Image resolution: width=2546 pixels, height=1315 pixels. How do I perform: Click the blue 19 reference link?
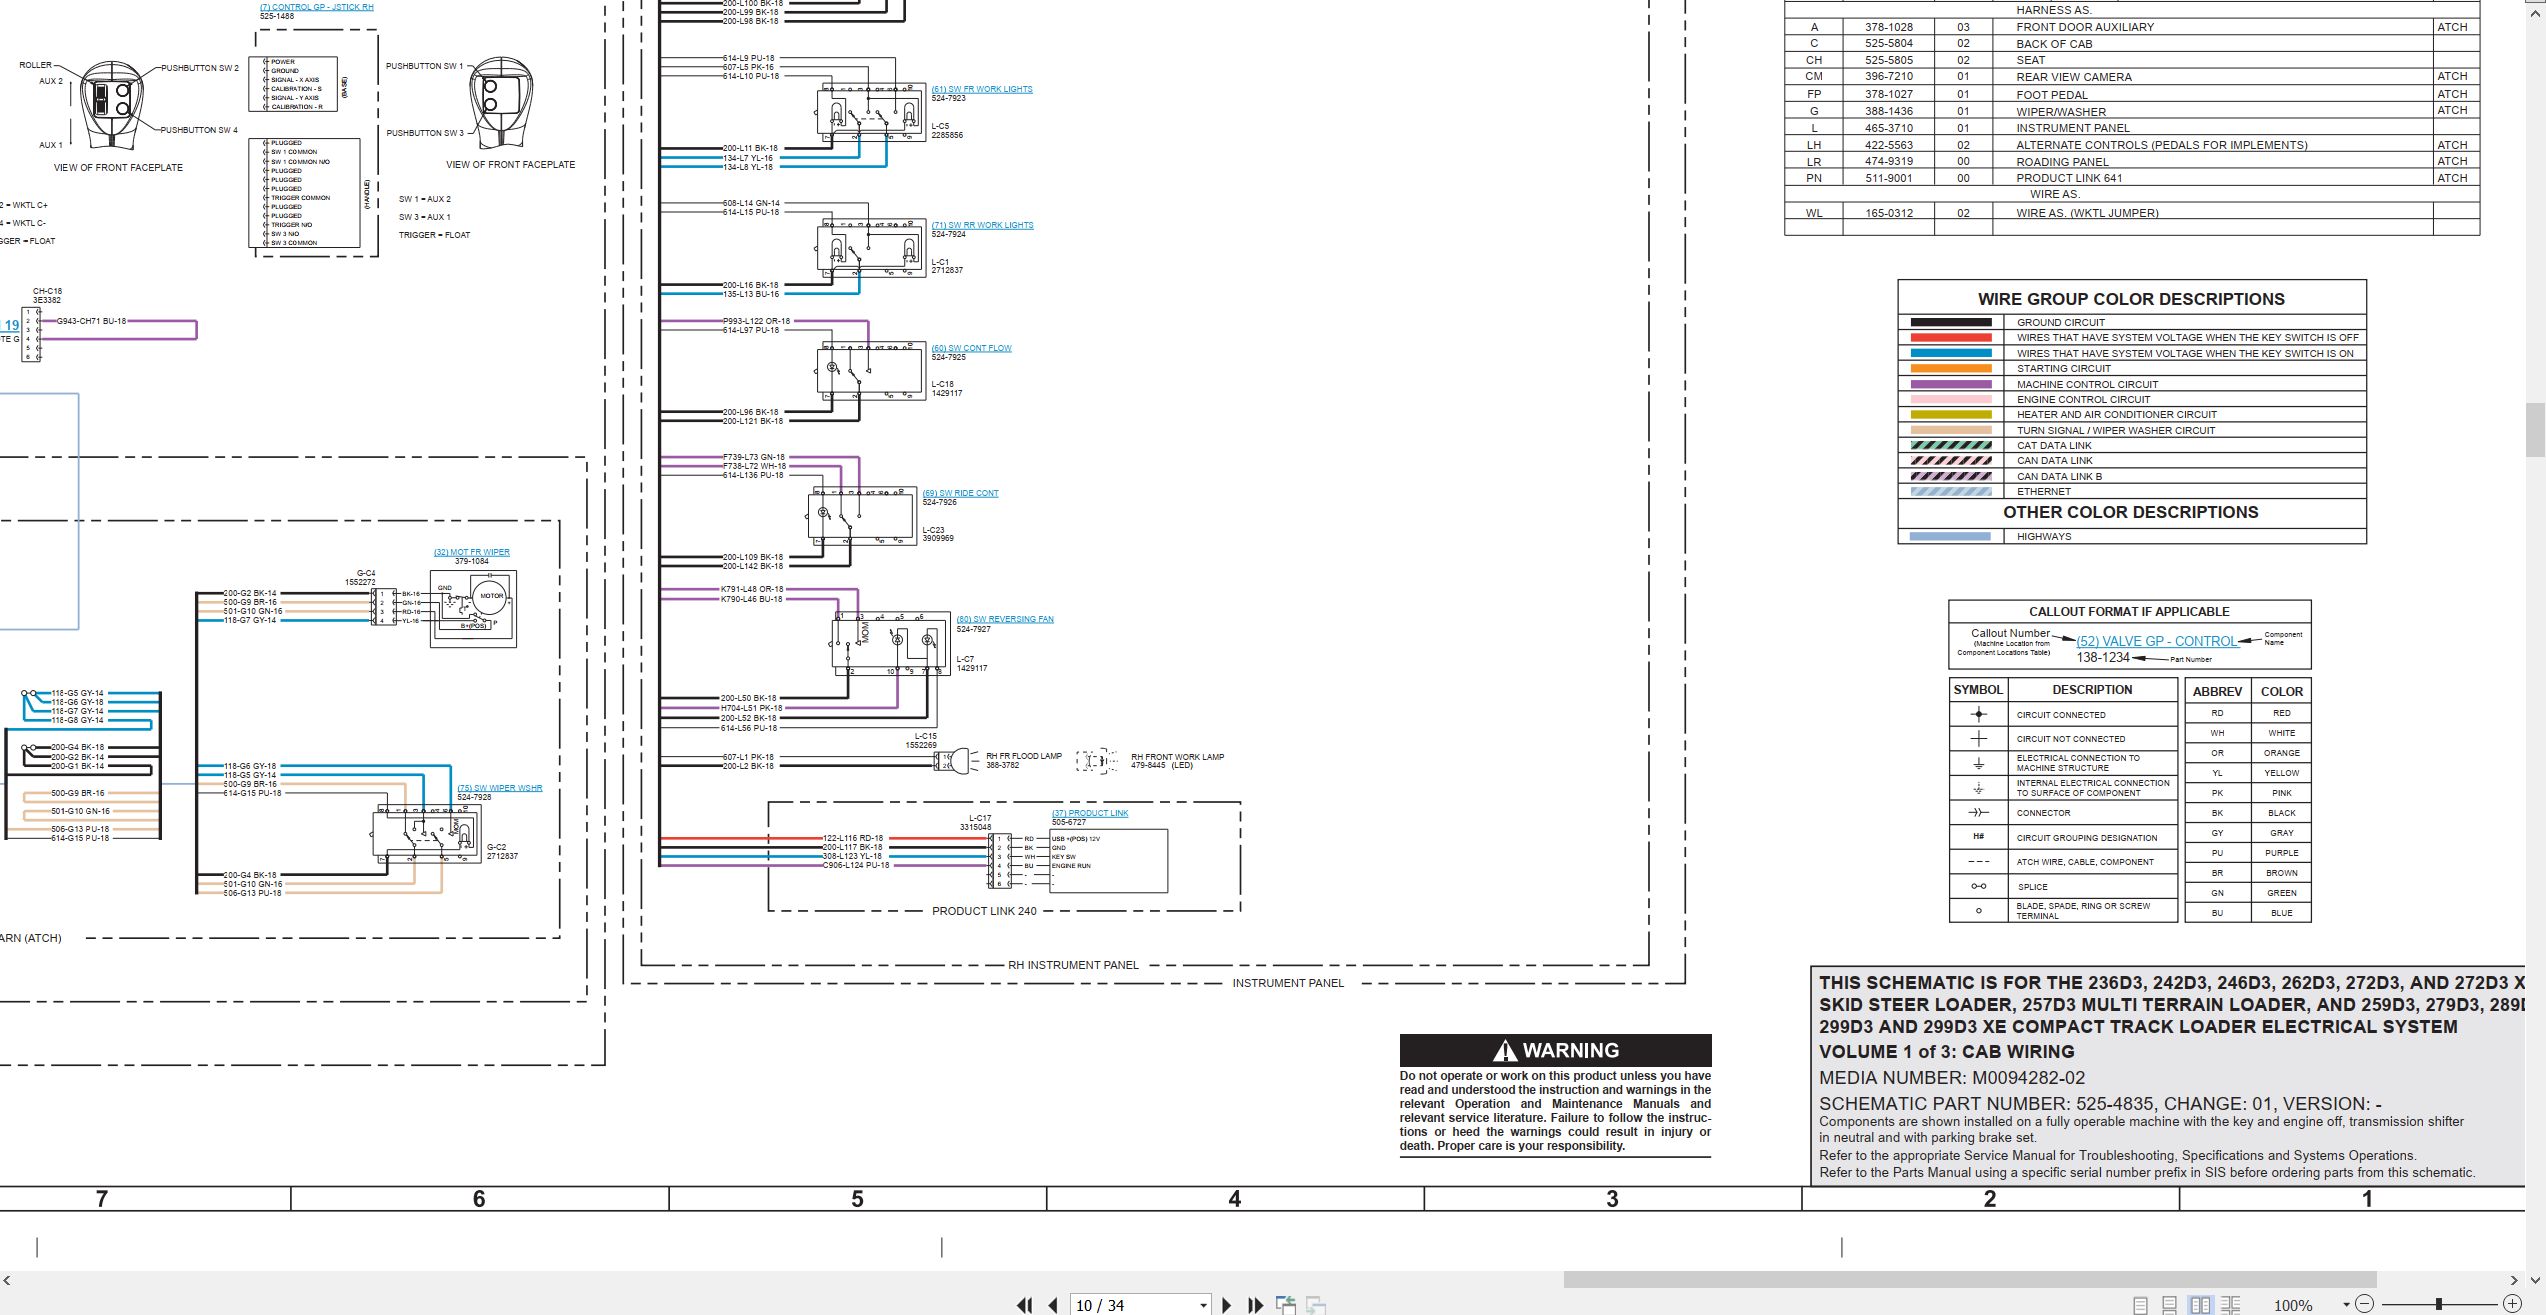[x=11, y=325]
